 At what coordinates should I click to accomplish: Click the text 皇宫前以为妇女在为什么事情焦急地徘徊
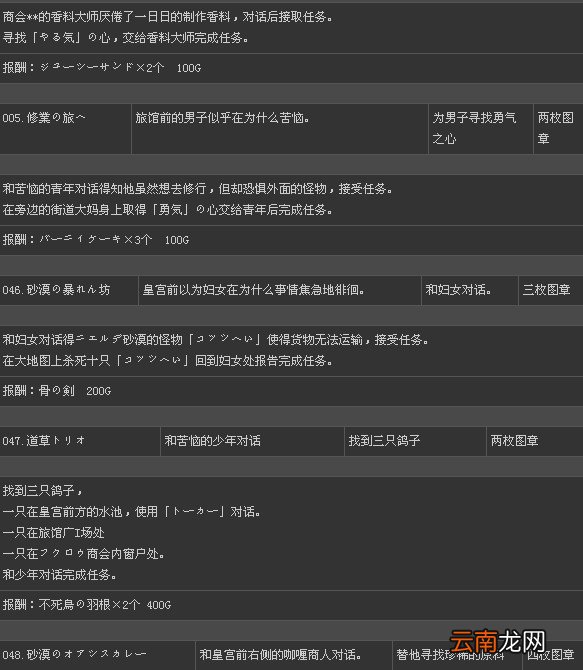coord(253,290)
